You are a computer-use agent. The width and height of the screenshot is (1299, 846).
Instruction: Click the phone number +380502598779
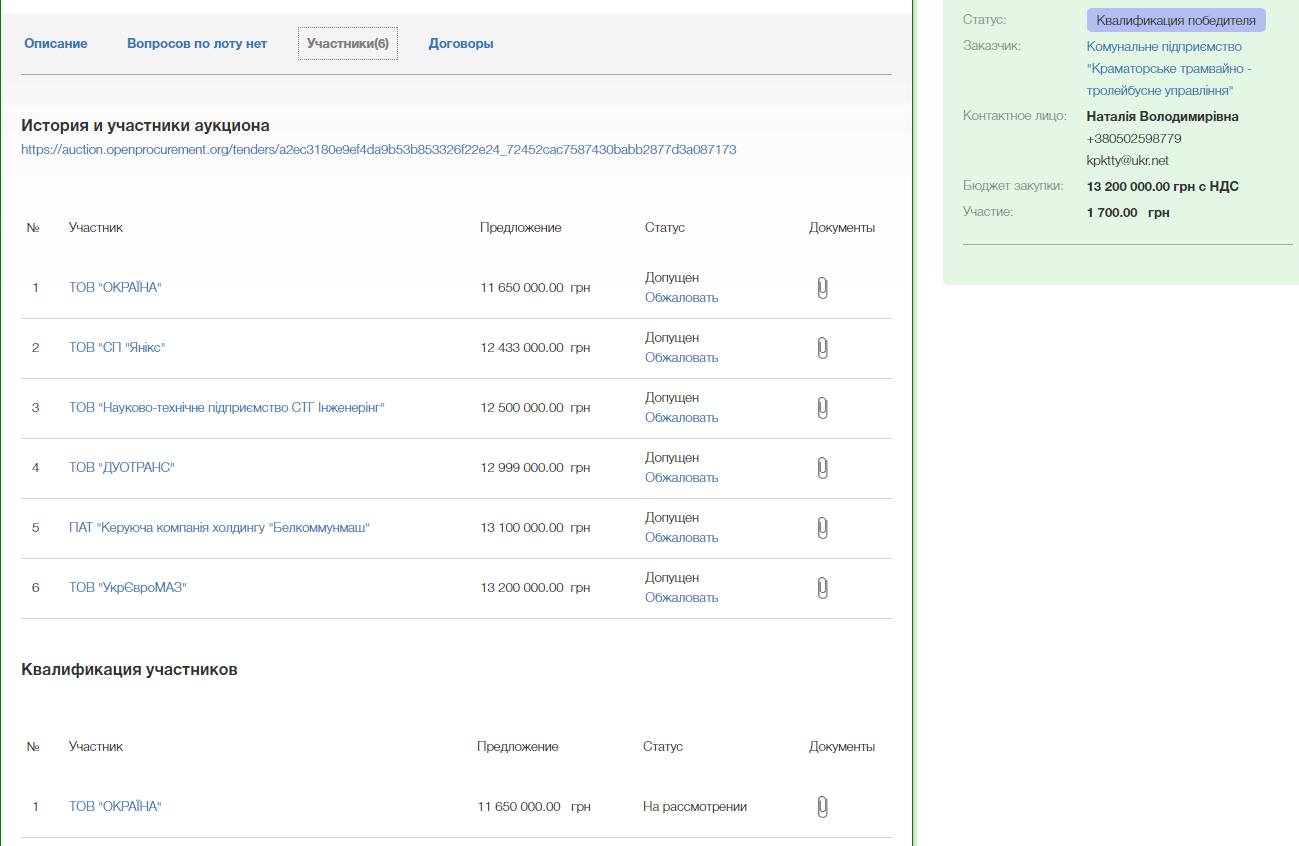[x=1134, y=139]
